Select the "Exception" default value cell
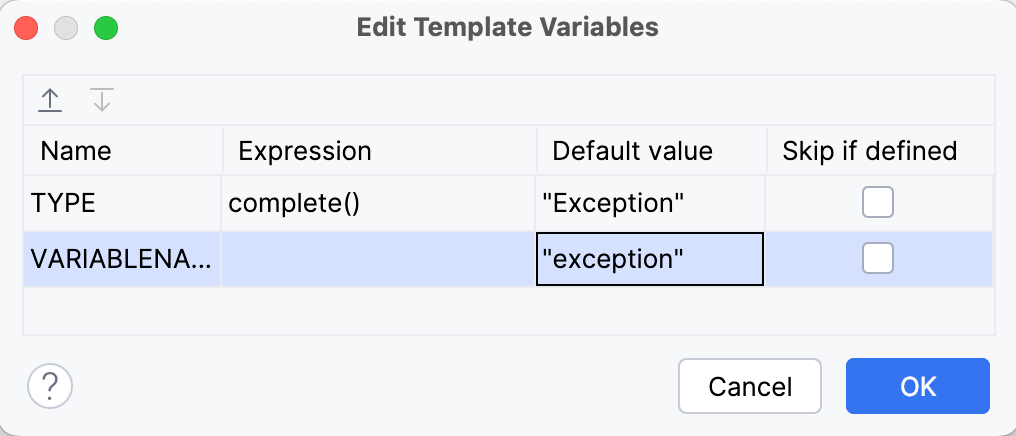 coord(650,203)
